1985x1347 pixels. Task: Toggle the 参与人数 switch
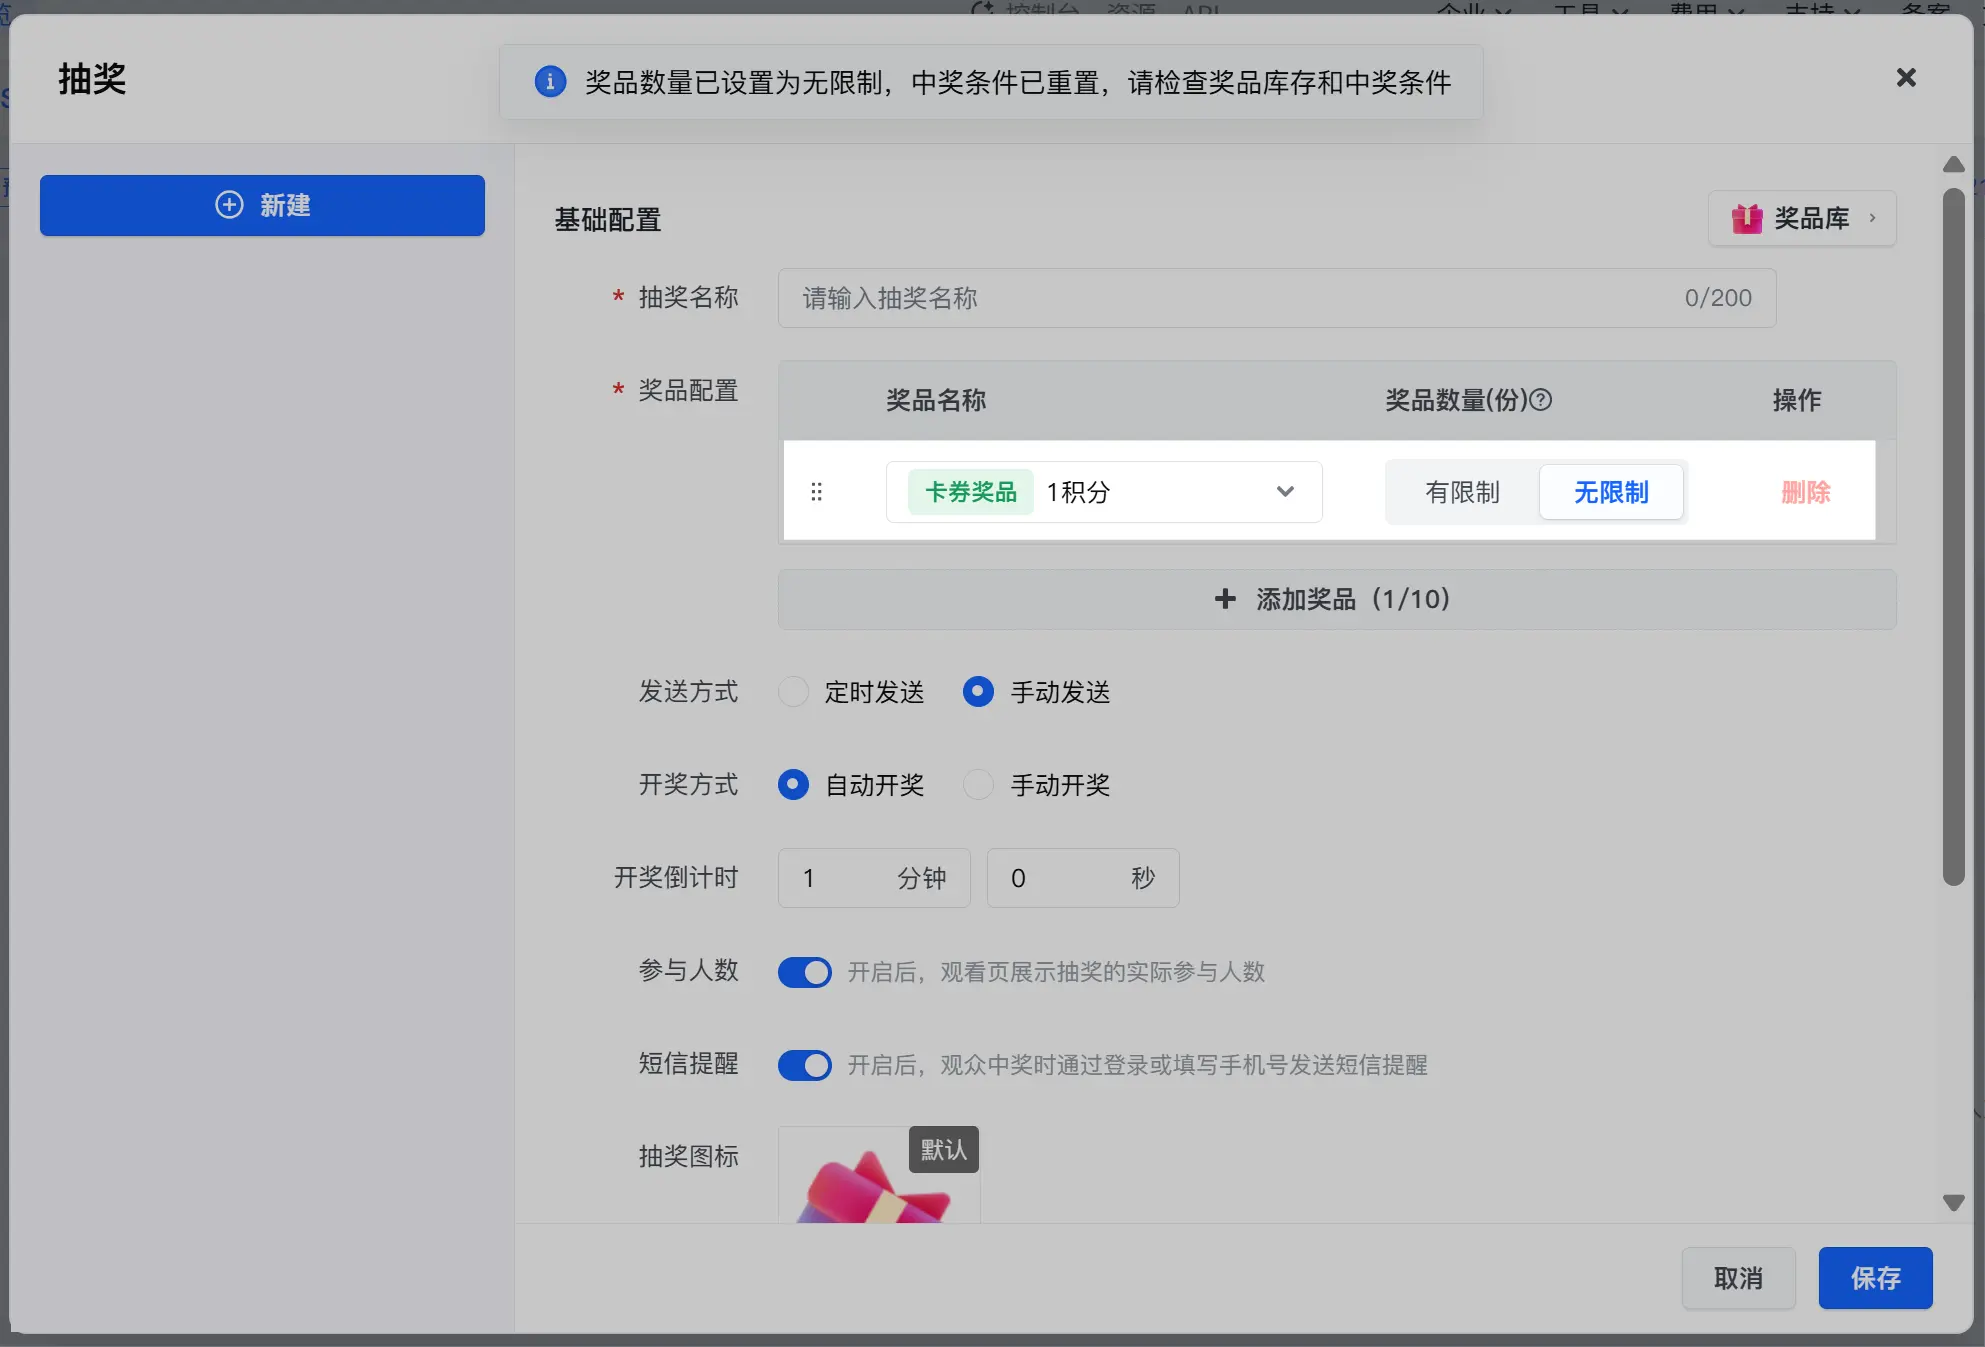(x=804, y=971)
